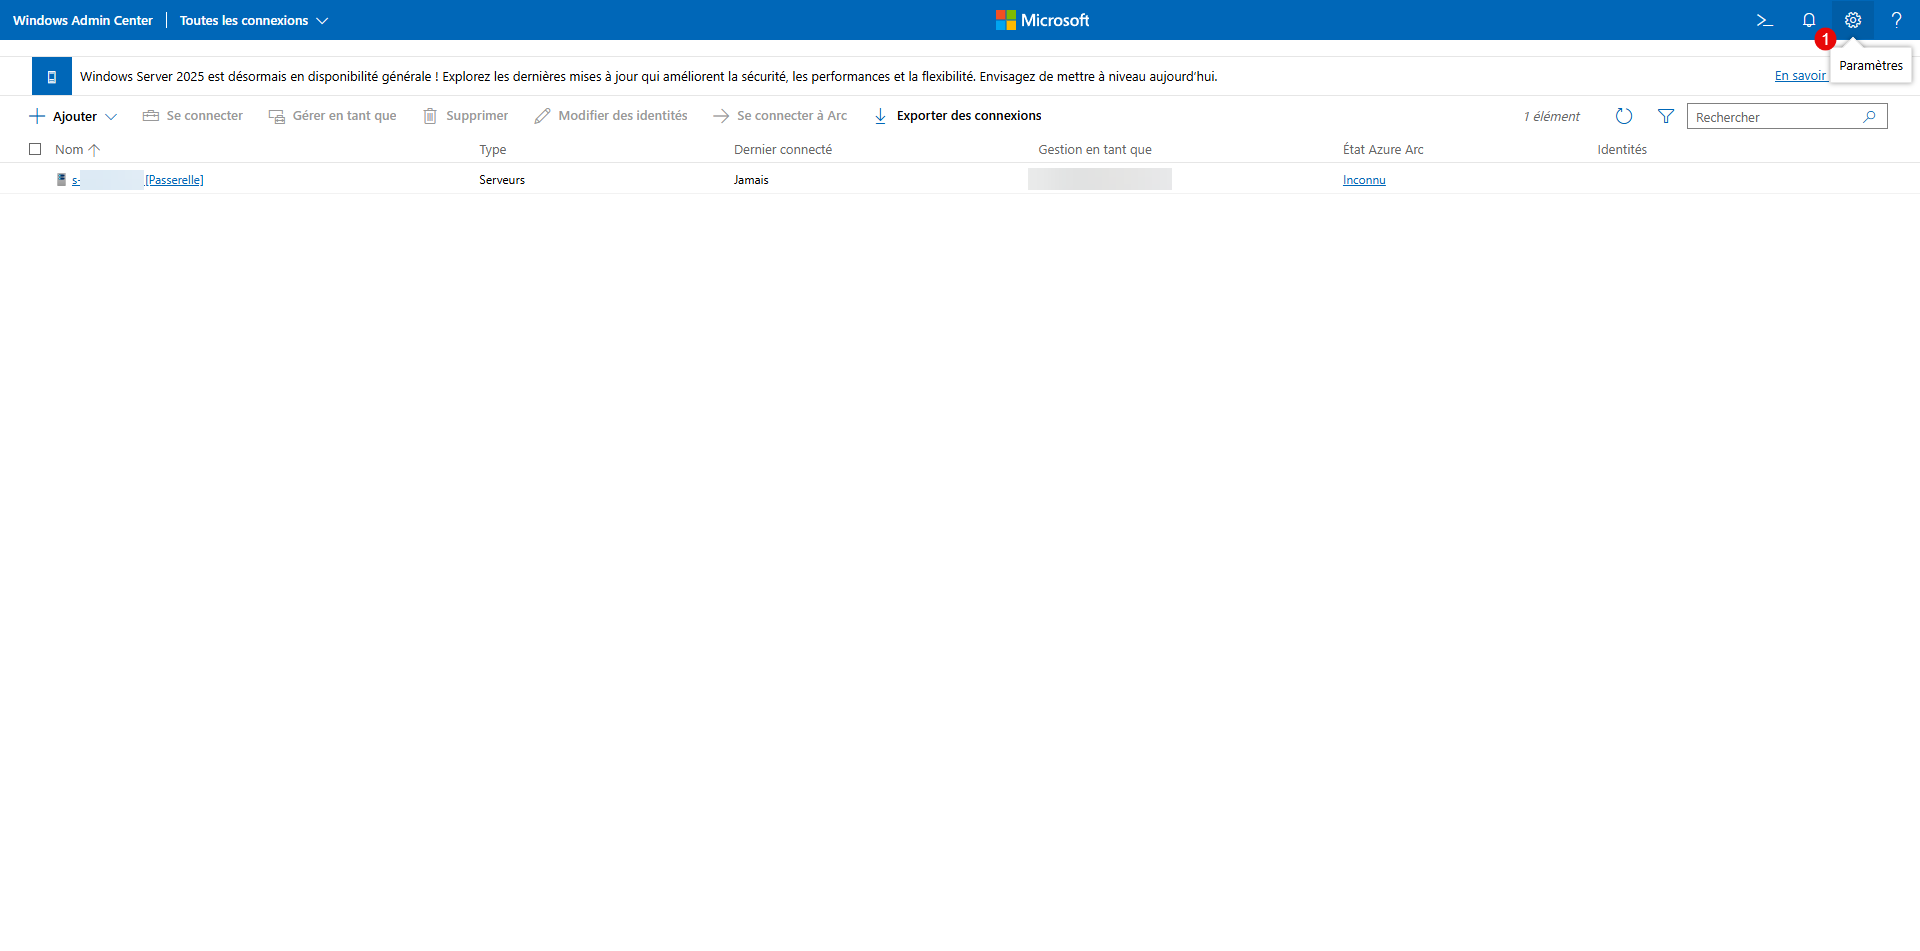Click the blue info banner icon
The height and width of the screenshot is (951, 1920).
[x=52, y=76]
